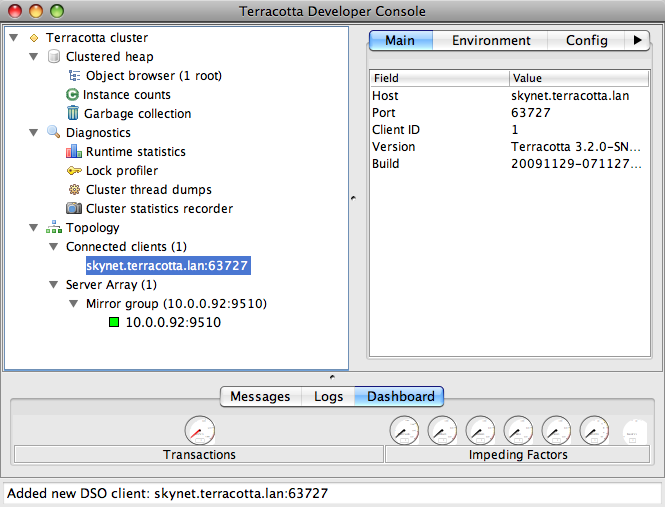The image size is (665, 507).
Task: Click the fifth Impeding Factors gauge
Action: [x=556, y=430]
